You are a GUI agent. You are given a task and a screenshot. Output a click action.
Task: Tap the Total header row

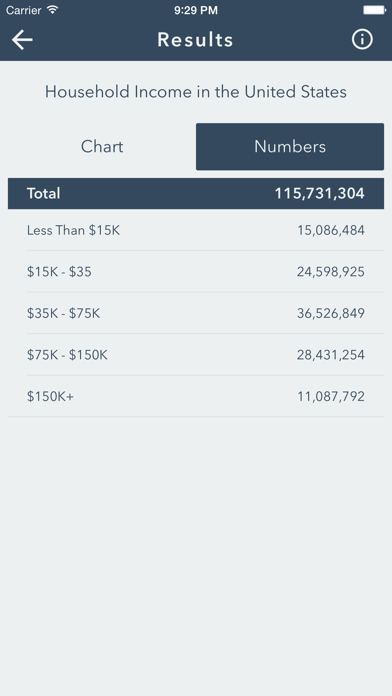pyautogui.click(x=196, y=194)
